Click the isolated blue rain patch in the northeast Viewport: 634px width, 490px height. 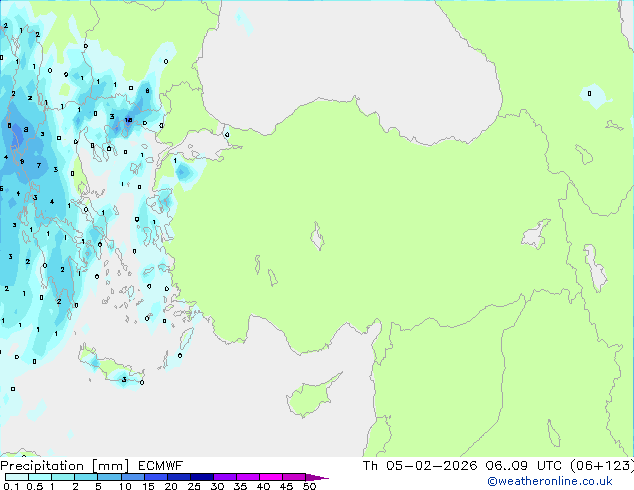[594, 95]
